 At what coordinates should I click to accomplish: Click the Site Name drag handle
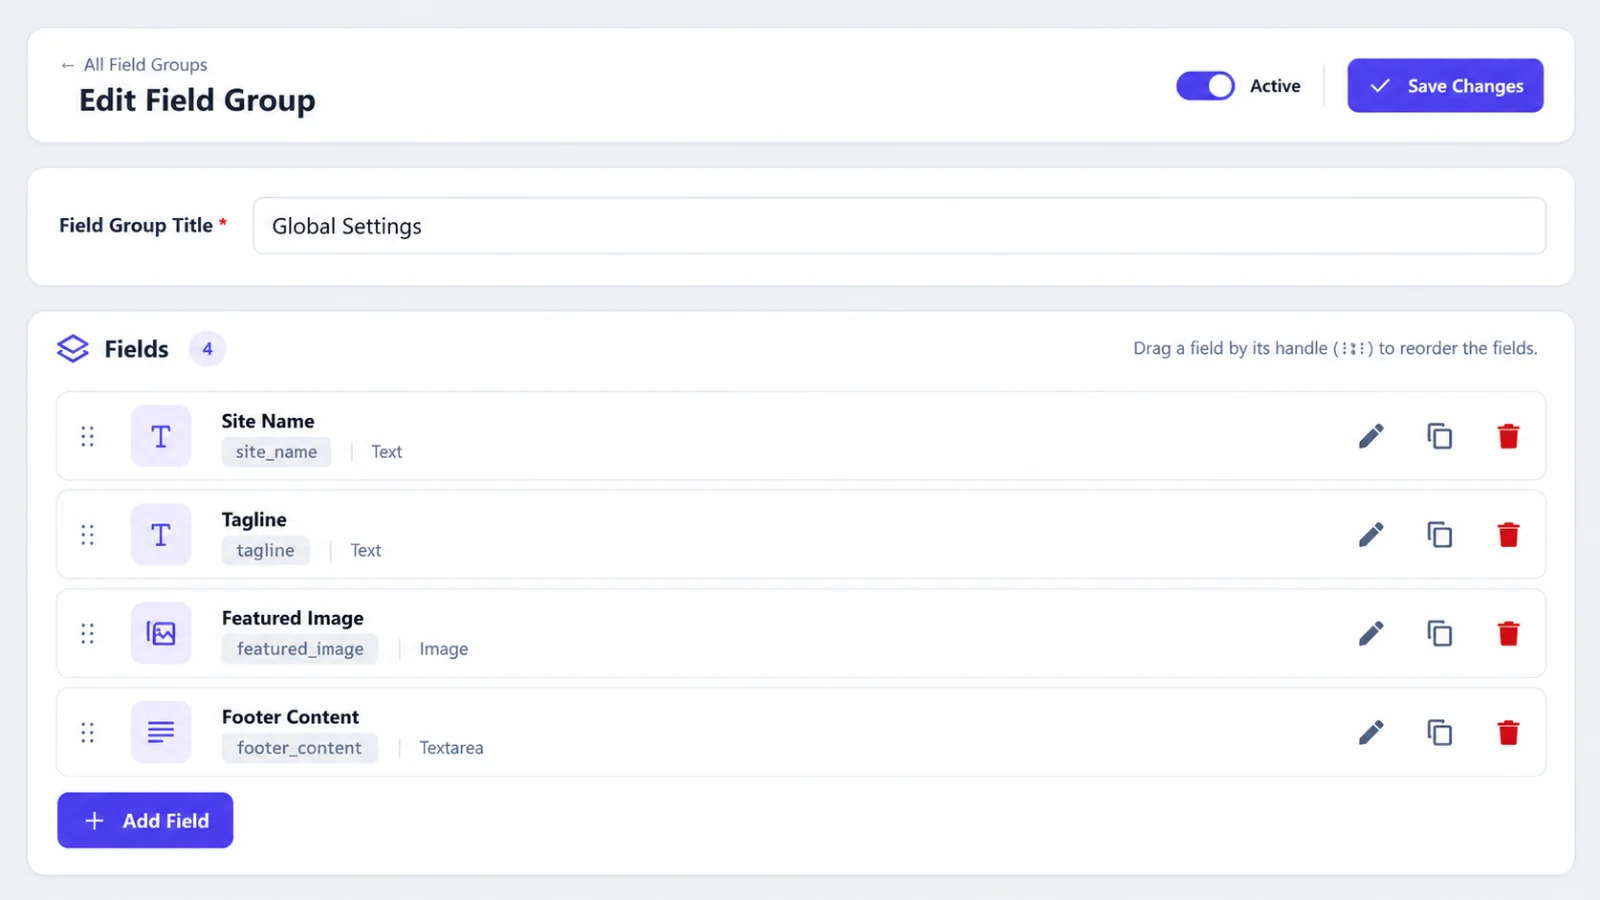(x=88, y=436)
